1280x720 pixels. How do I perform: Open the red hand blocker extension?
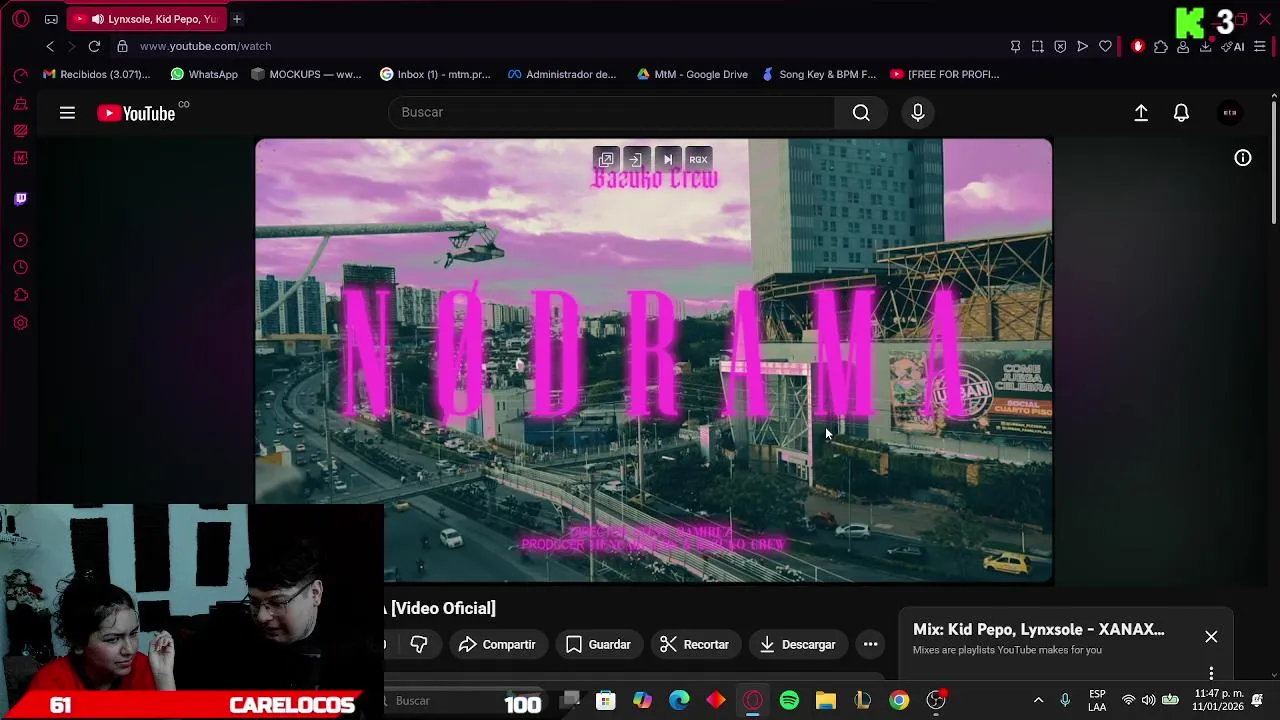tap(1138, 46)
